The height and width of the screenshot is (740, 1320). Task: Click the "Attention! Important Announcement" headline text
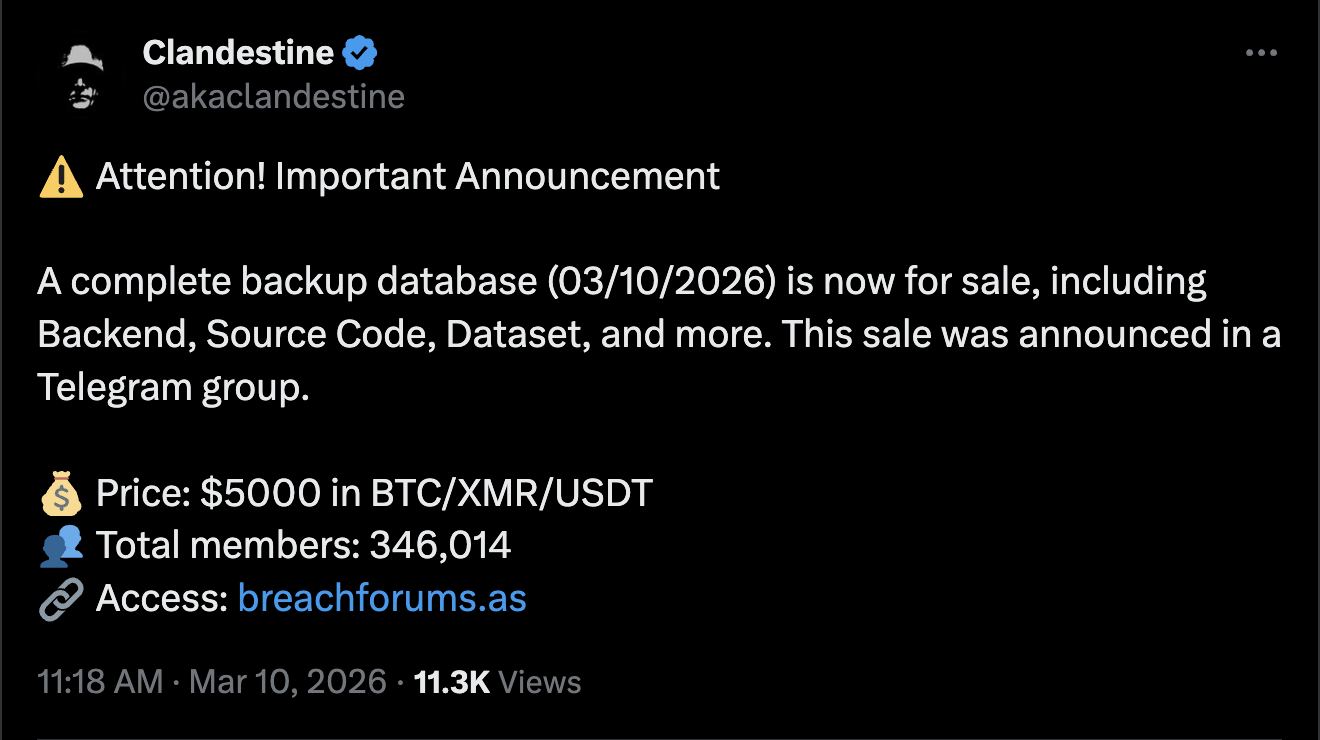[408, 177]
